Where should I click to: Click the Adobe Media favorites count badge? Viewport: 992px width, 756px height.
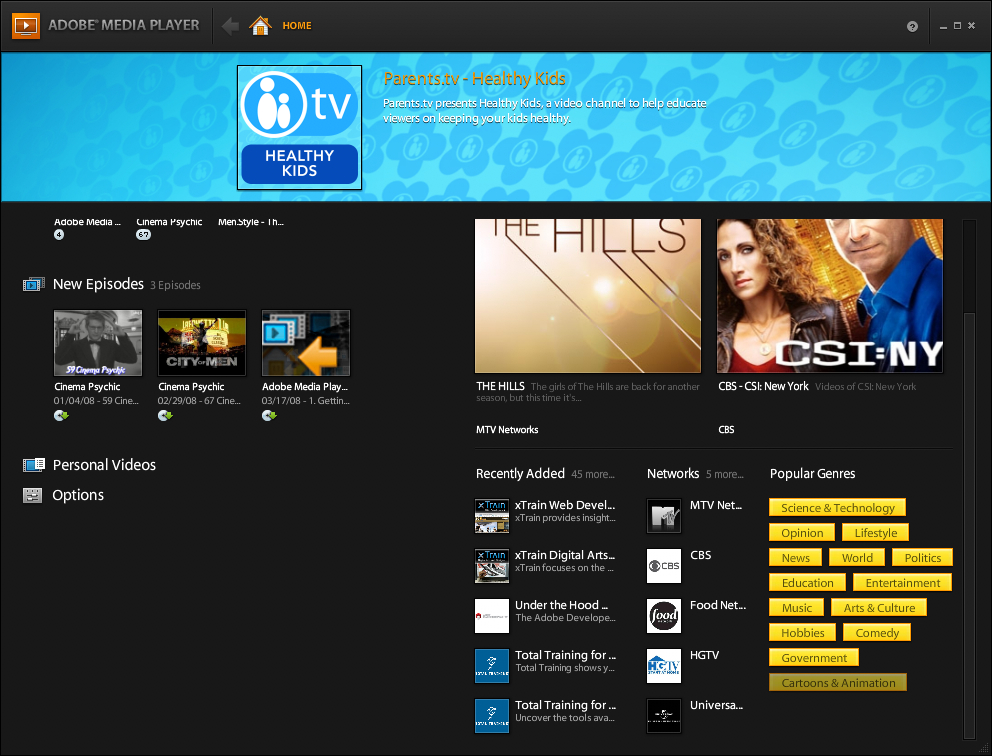[59, 235]
